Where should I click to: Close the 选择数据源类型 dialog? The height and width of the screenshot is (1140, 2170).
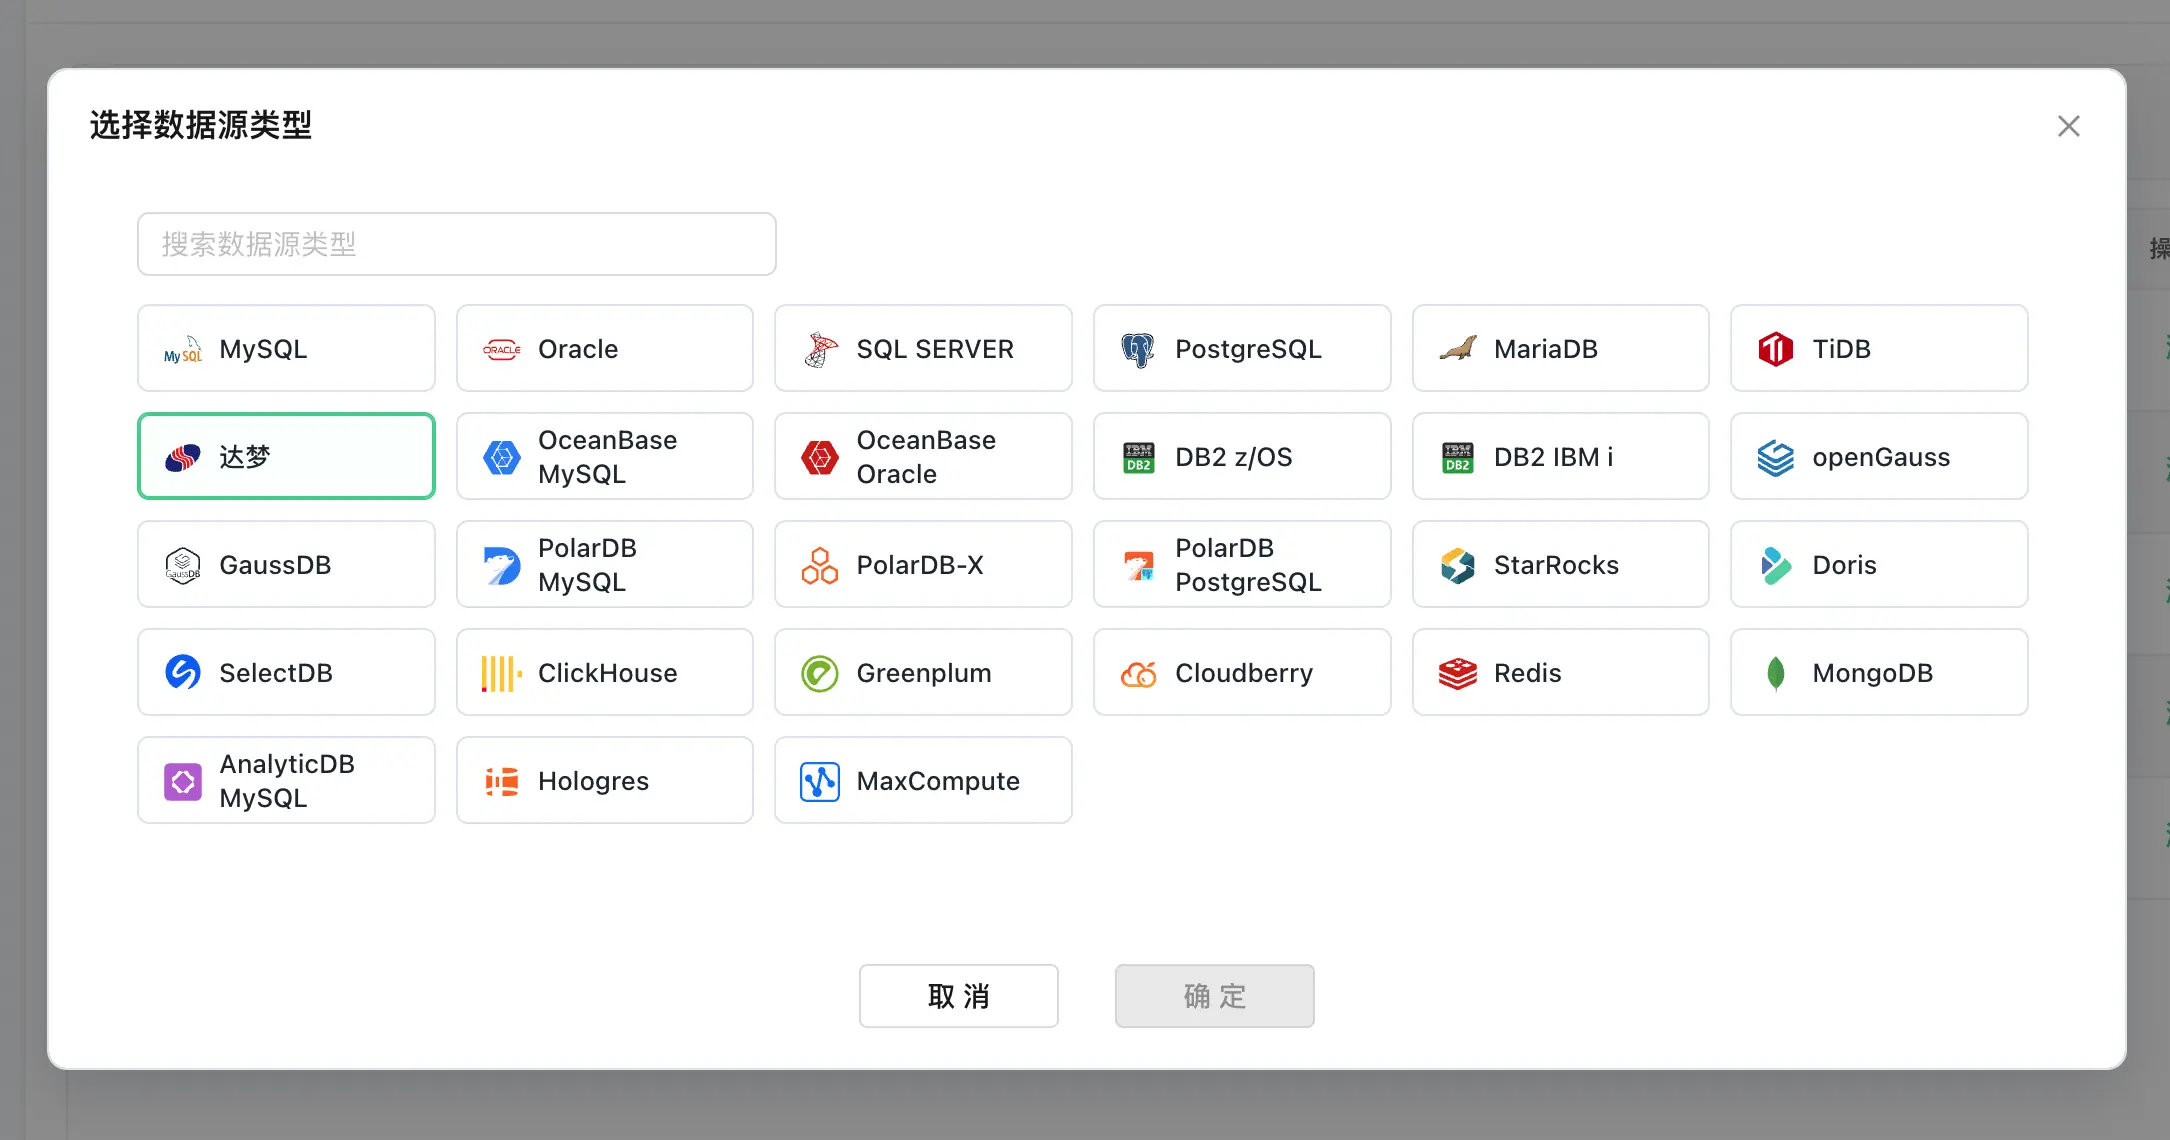point(2069,126)
